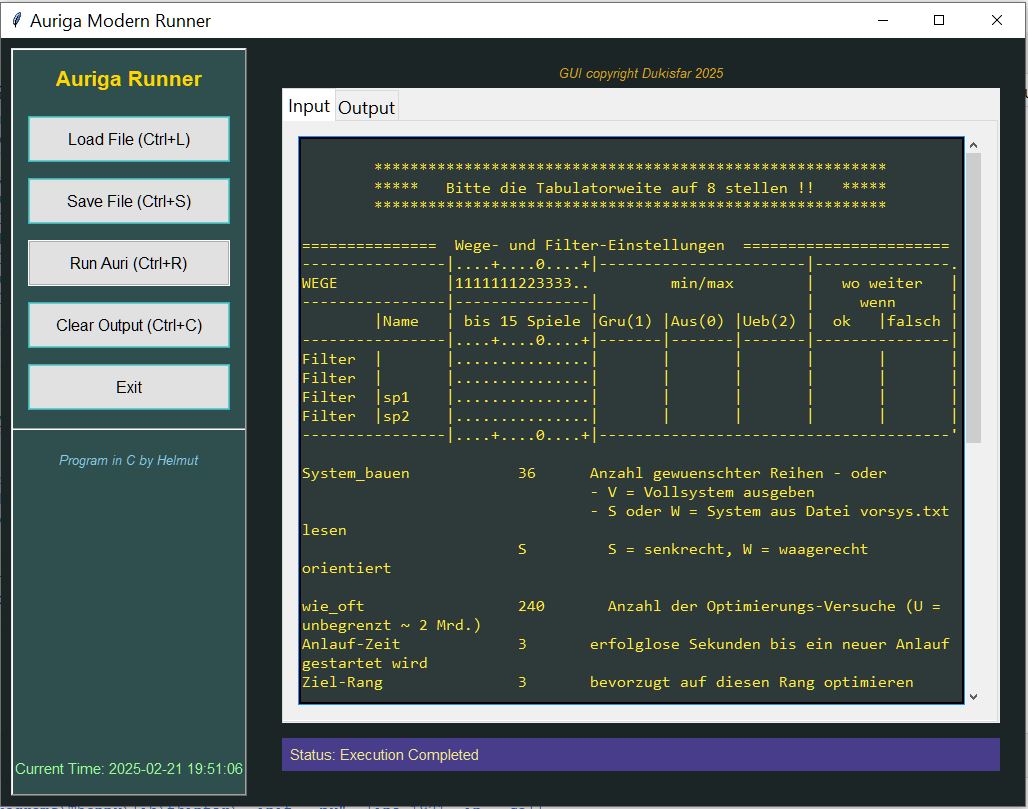This screenshot has width=1028, height=809.
Task: Click the "GUI copyright Dukisfar 2025" text
Action: 641,73
